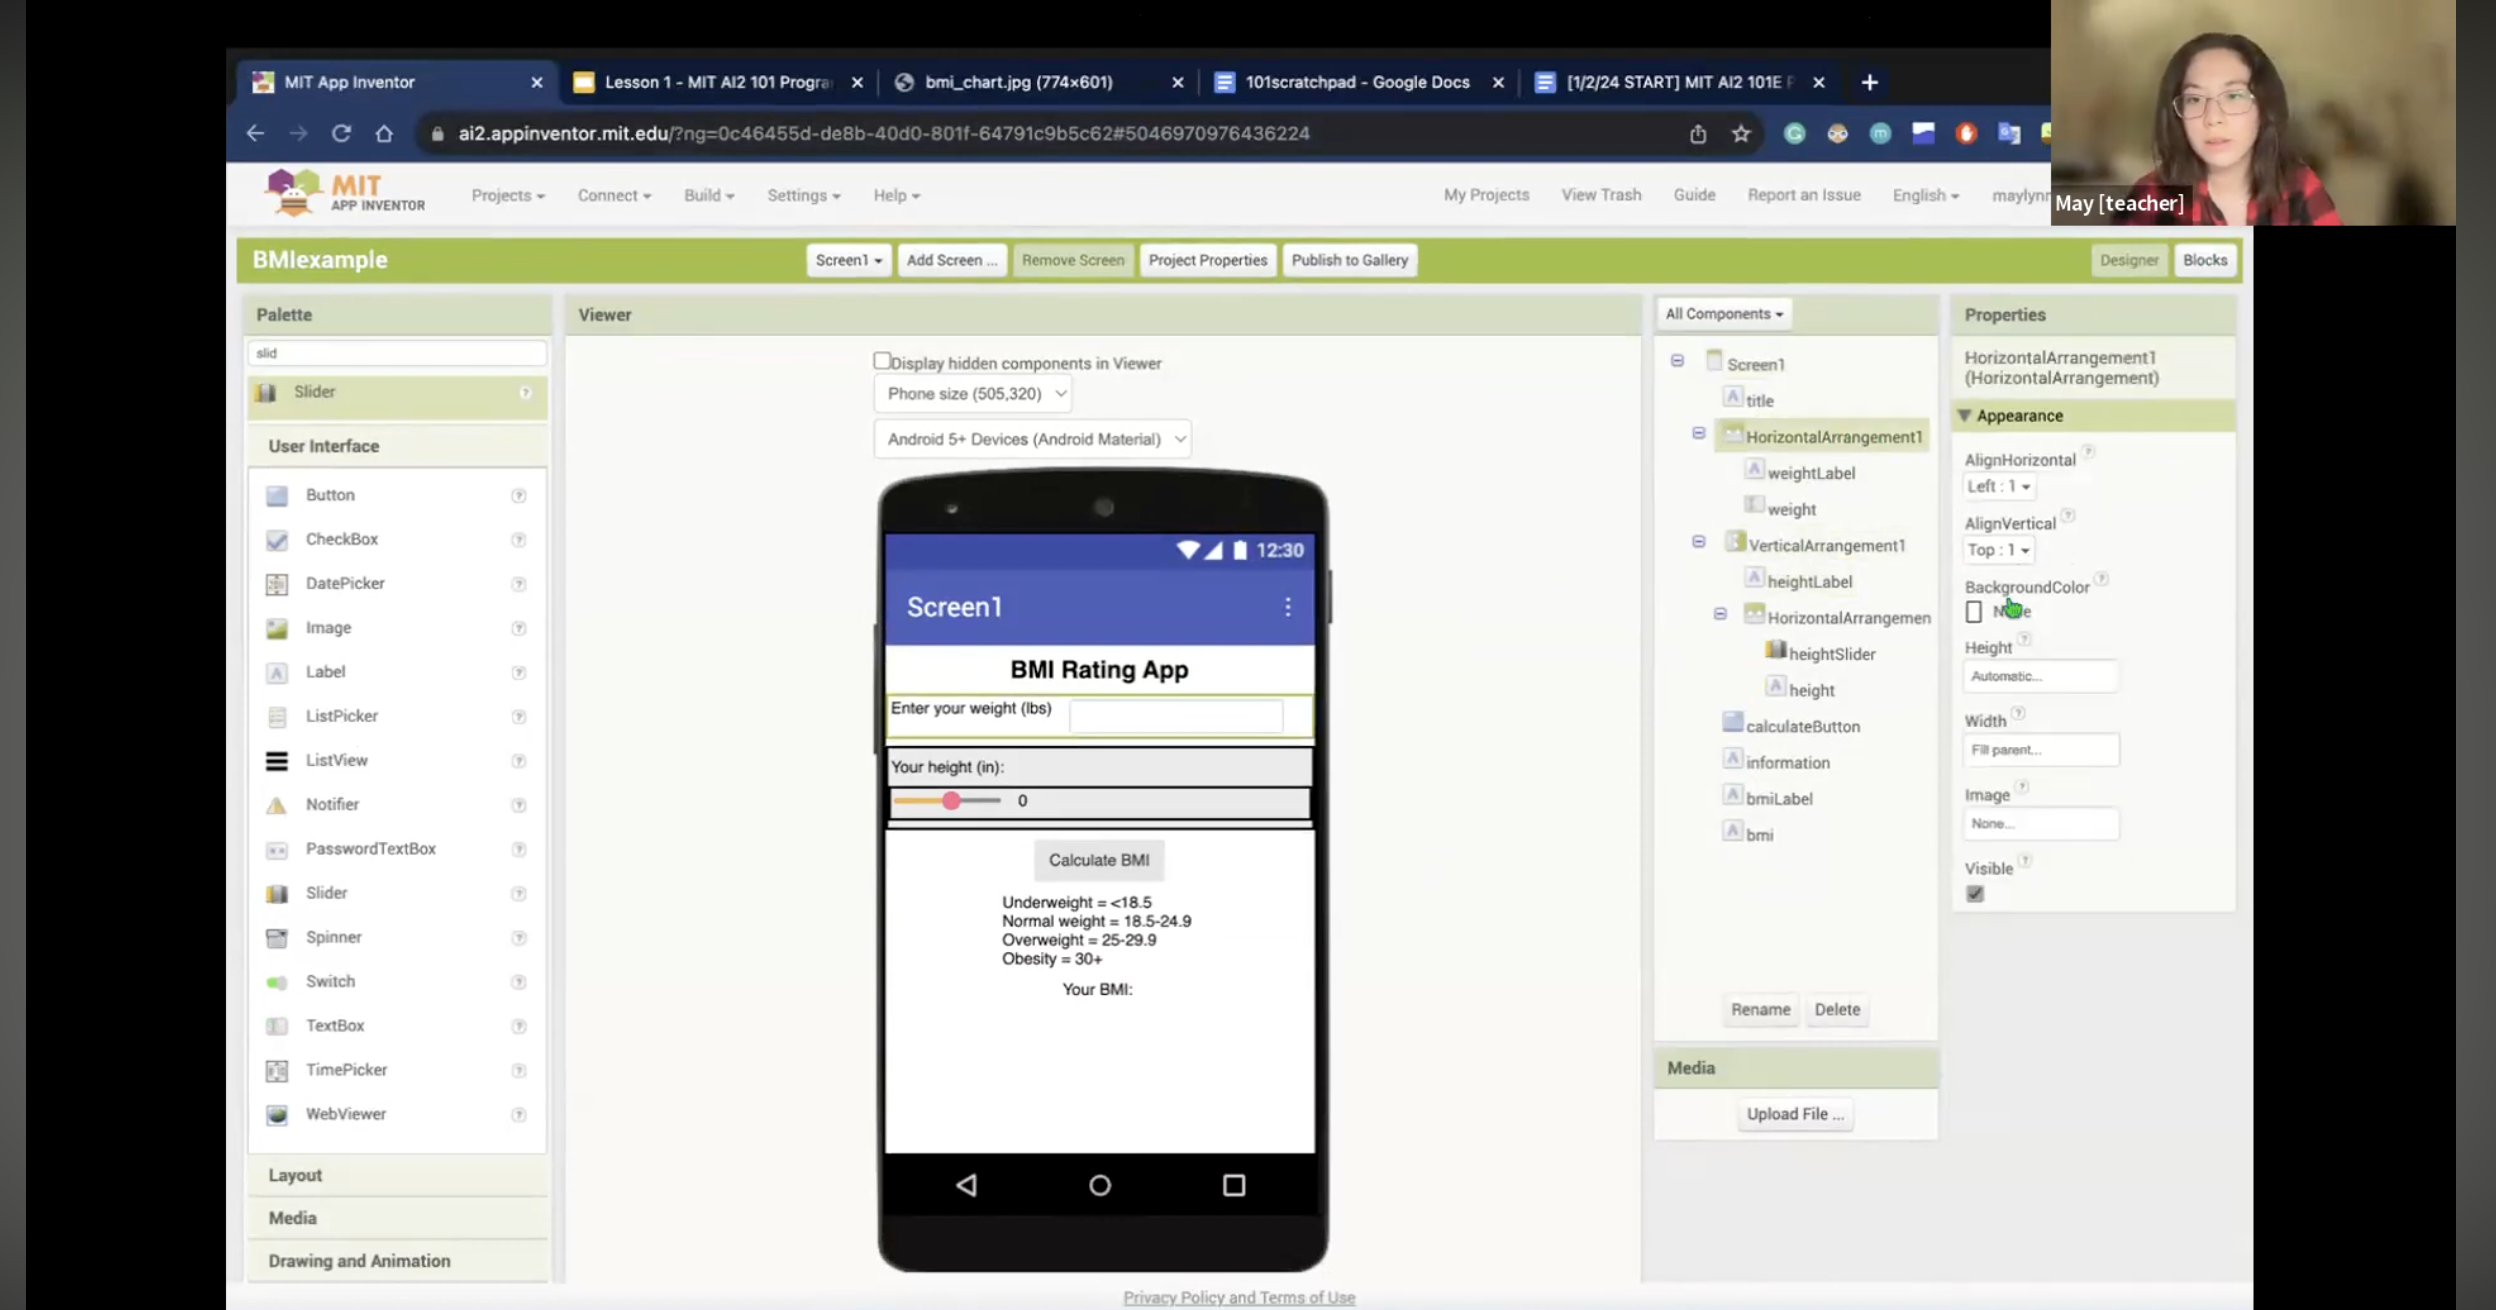Switch to bmi_chart.jpg browser tab
Screen dimensions: 2496x1310
(x=1018, y=82)
